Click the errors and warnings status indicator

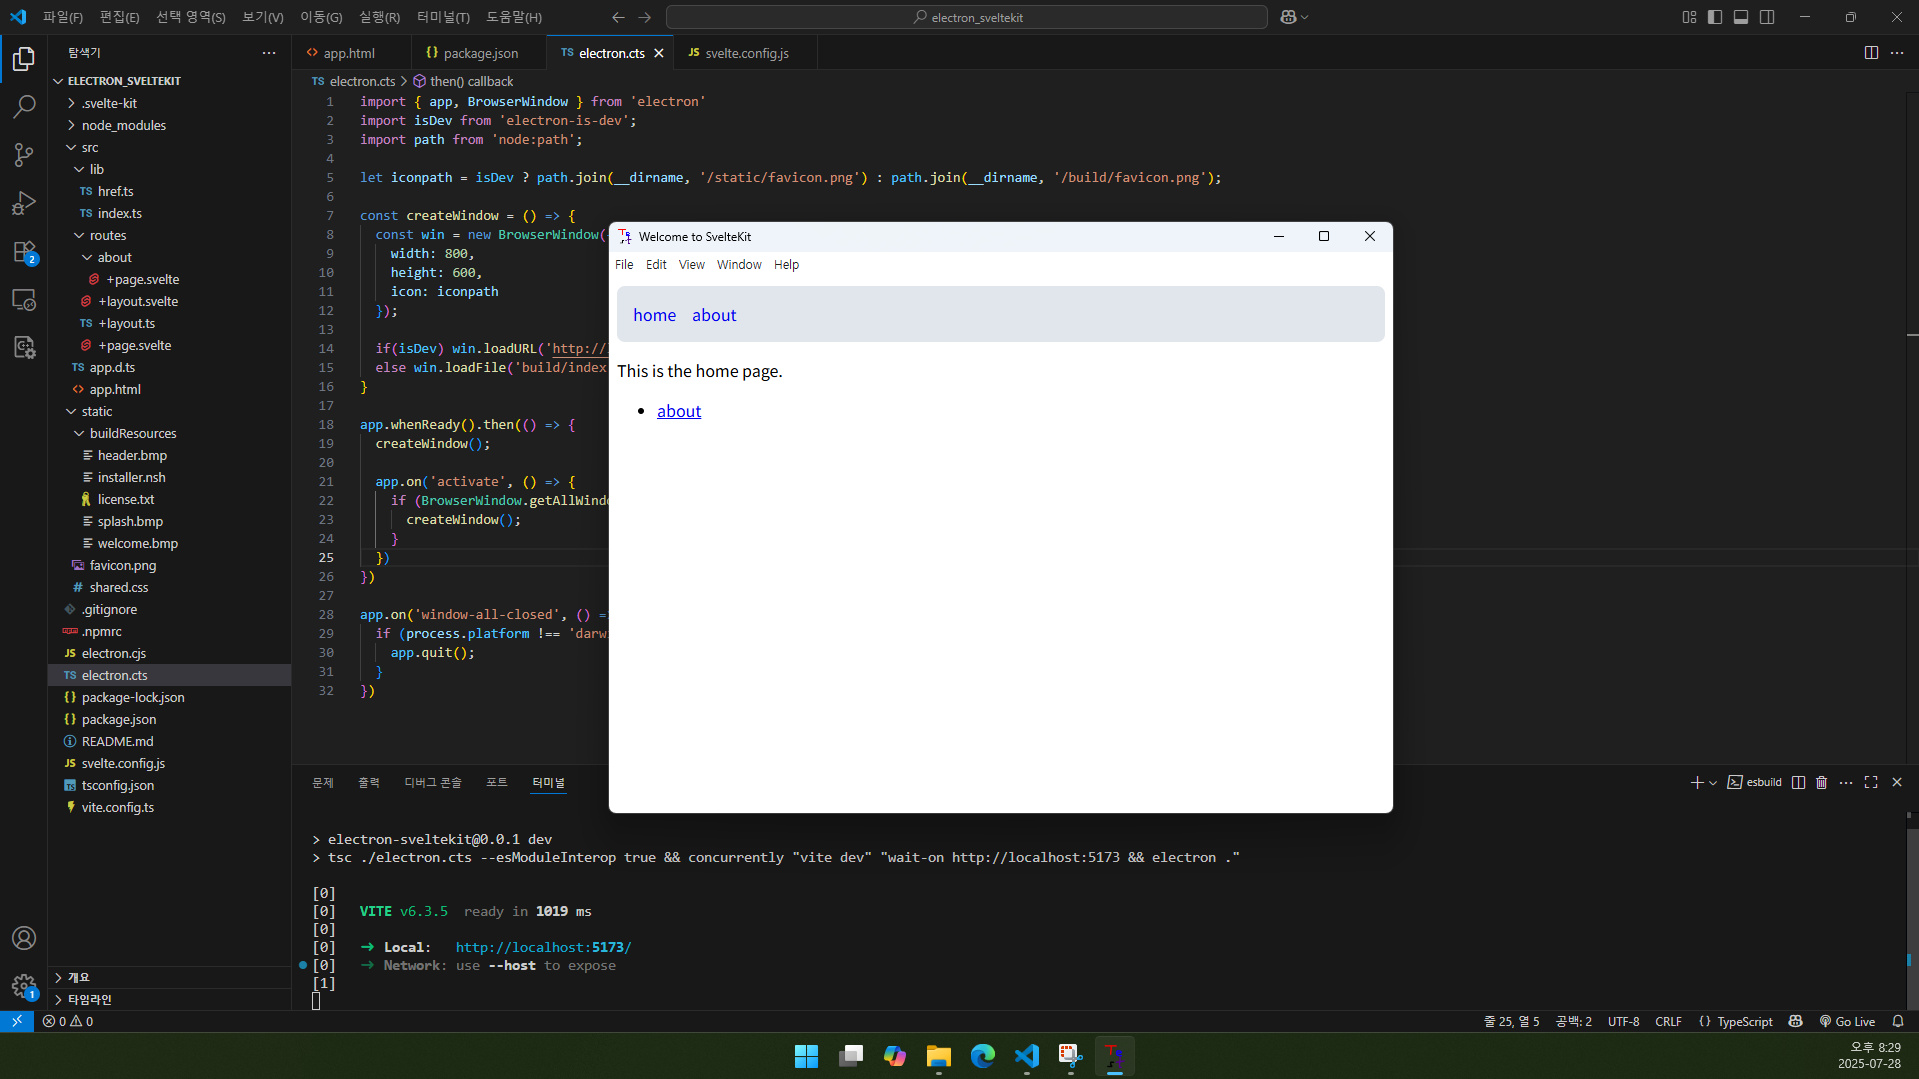(68, 1021)
